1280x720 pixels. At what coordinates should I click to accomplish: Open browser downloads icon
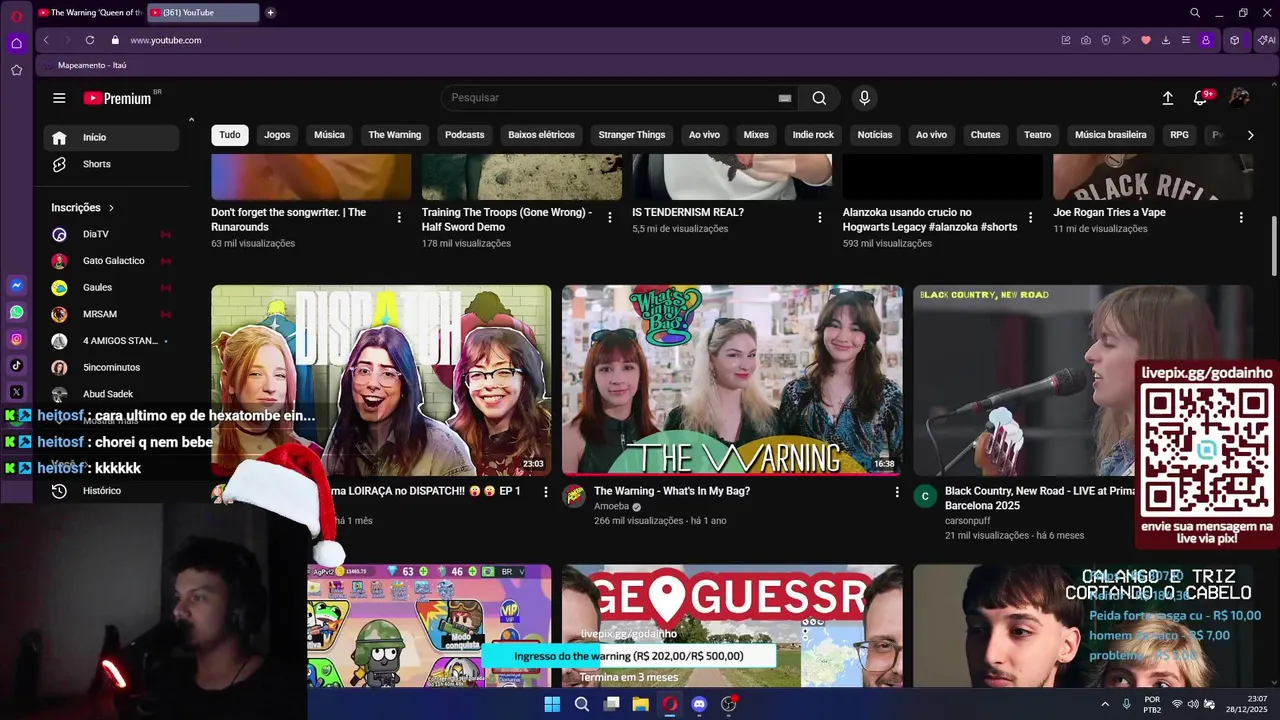(x=1166, y=40)
